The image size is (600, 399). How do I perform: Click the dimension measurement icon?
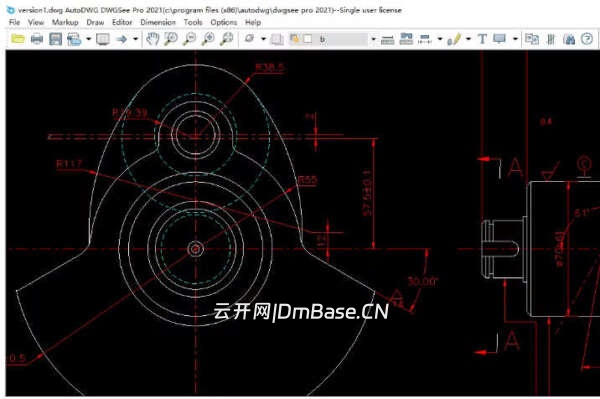425,39
